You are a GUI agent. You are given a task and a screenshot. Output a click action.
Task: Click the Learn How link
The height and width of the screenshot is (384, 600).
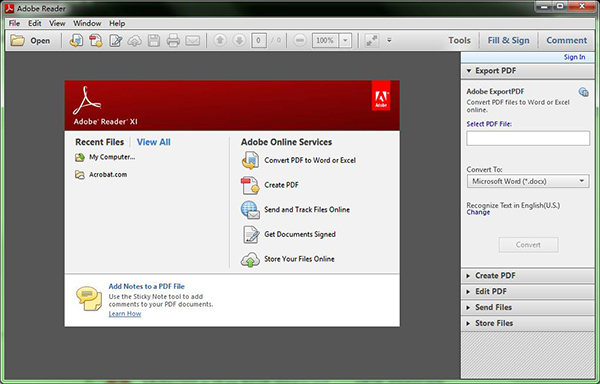point(125,314)
